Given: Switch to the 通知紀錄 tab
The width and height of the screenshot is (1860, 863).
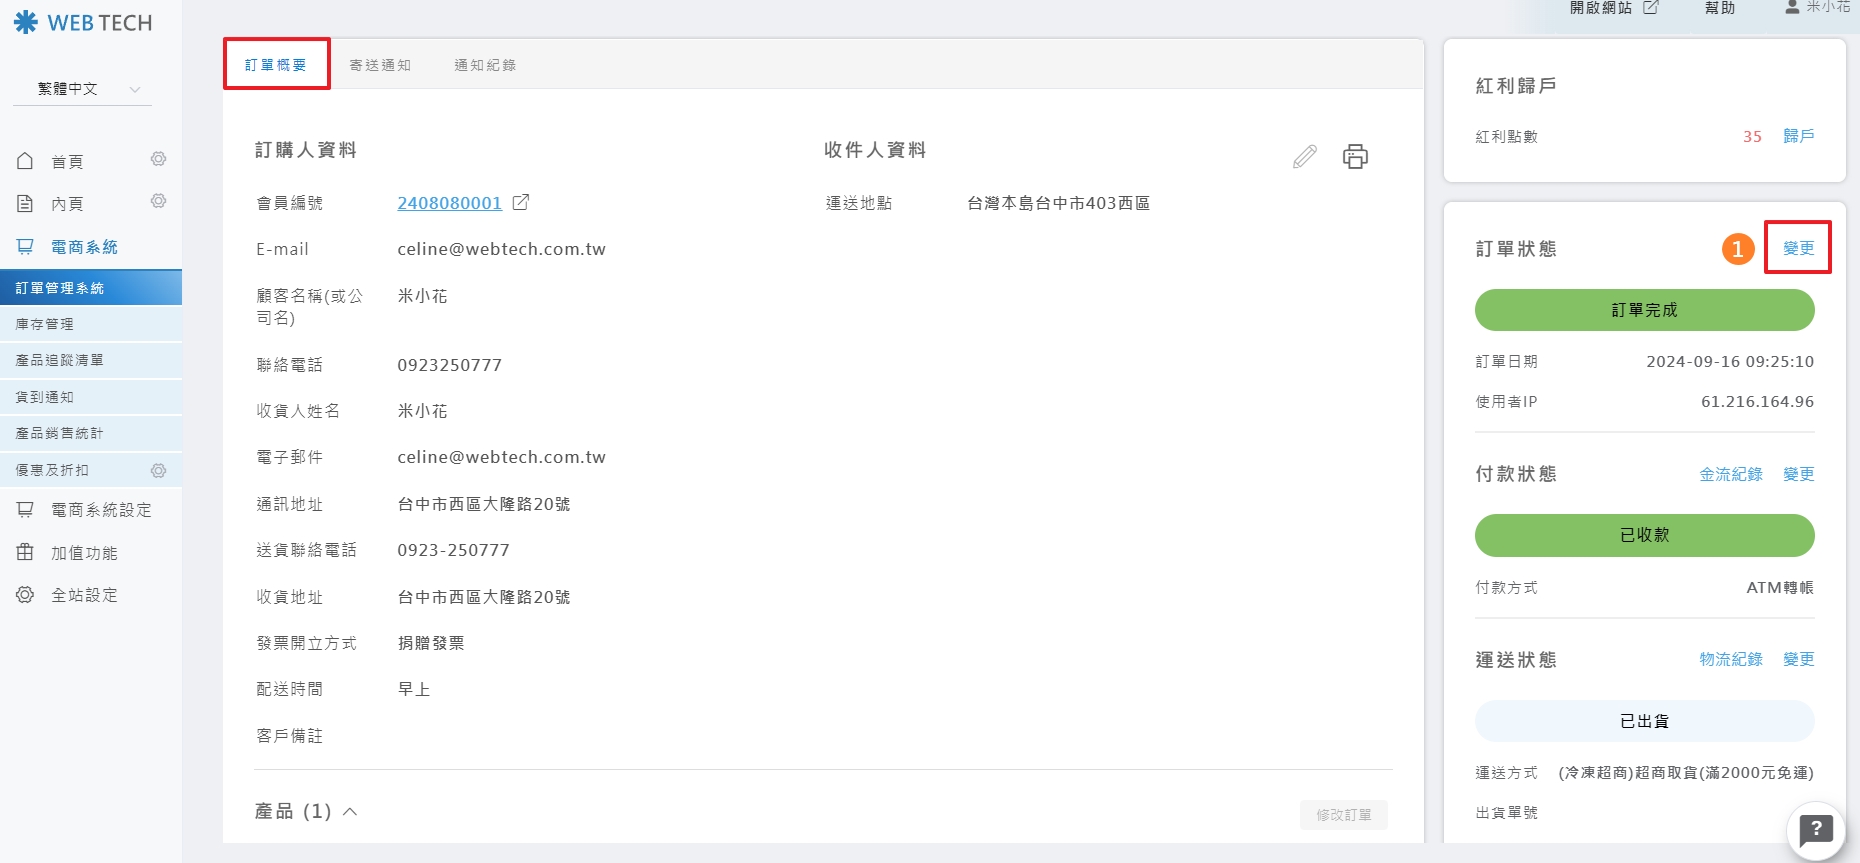Looking at the screenshot, I should click(485, 65).
